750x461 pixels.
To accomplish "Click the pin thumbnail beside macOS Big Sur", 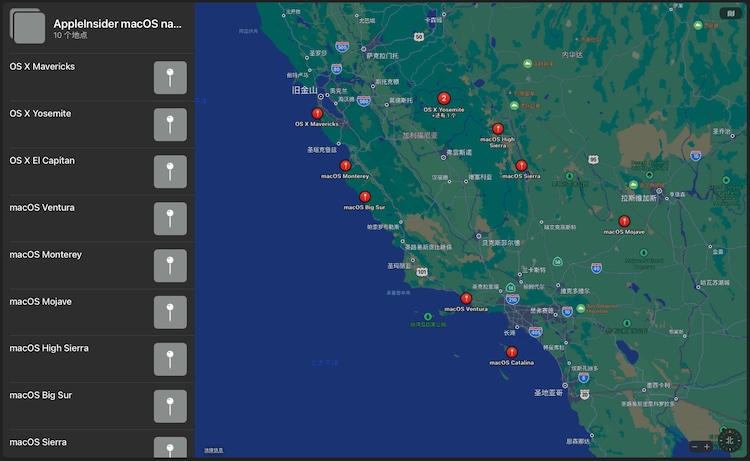I will [x=170, y=406].
